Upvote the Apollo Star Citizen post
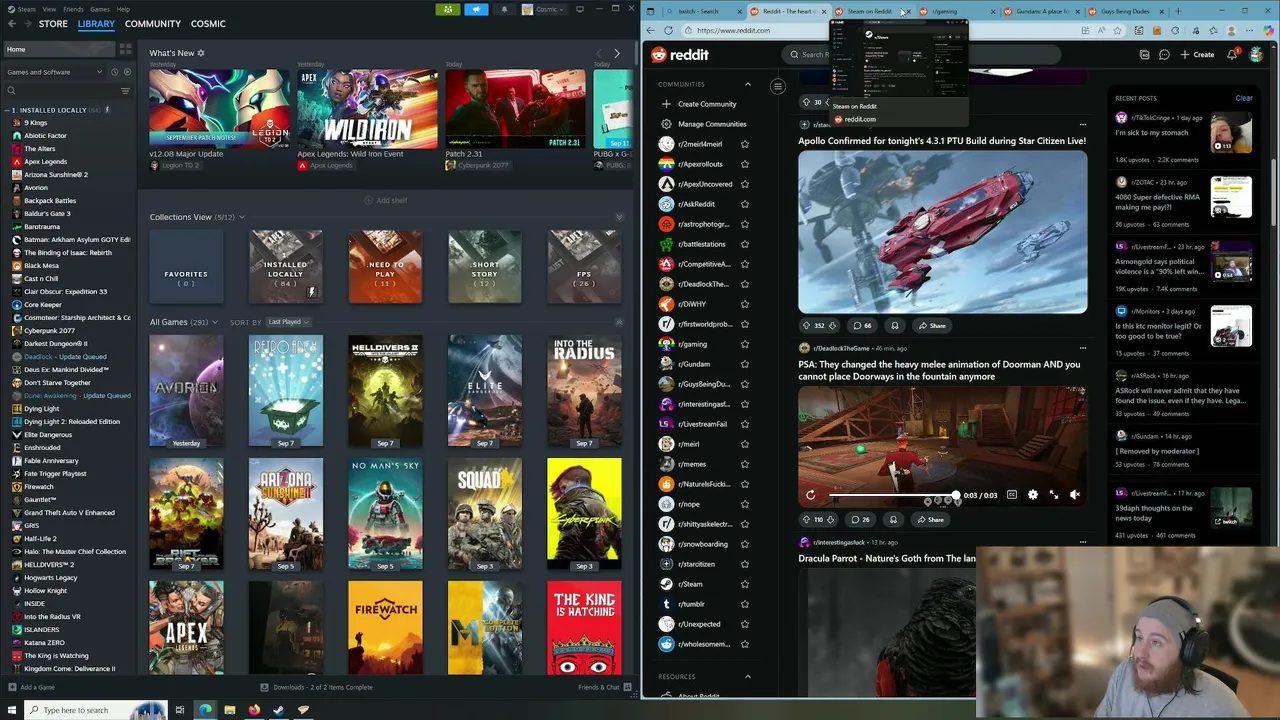Image resolution: width=1280 pixels, height=720 pixels. [x=806, y=325]
